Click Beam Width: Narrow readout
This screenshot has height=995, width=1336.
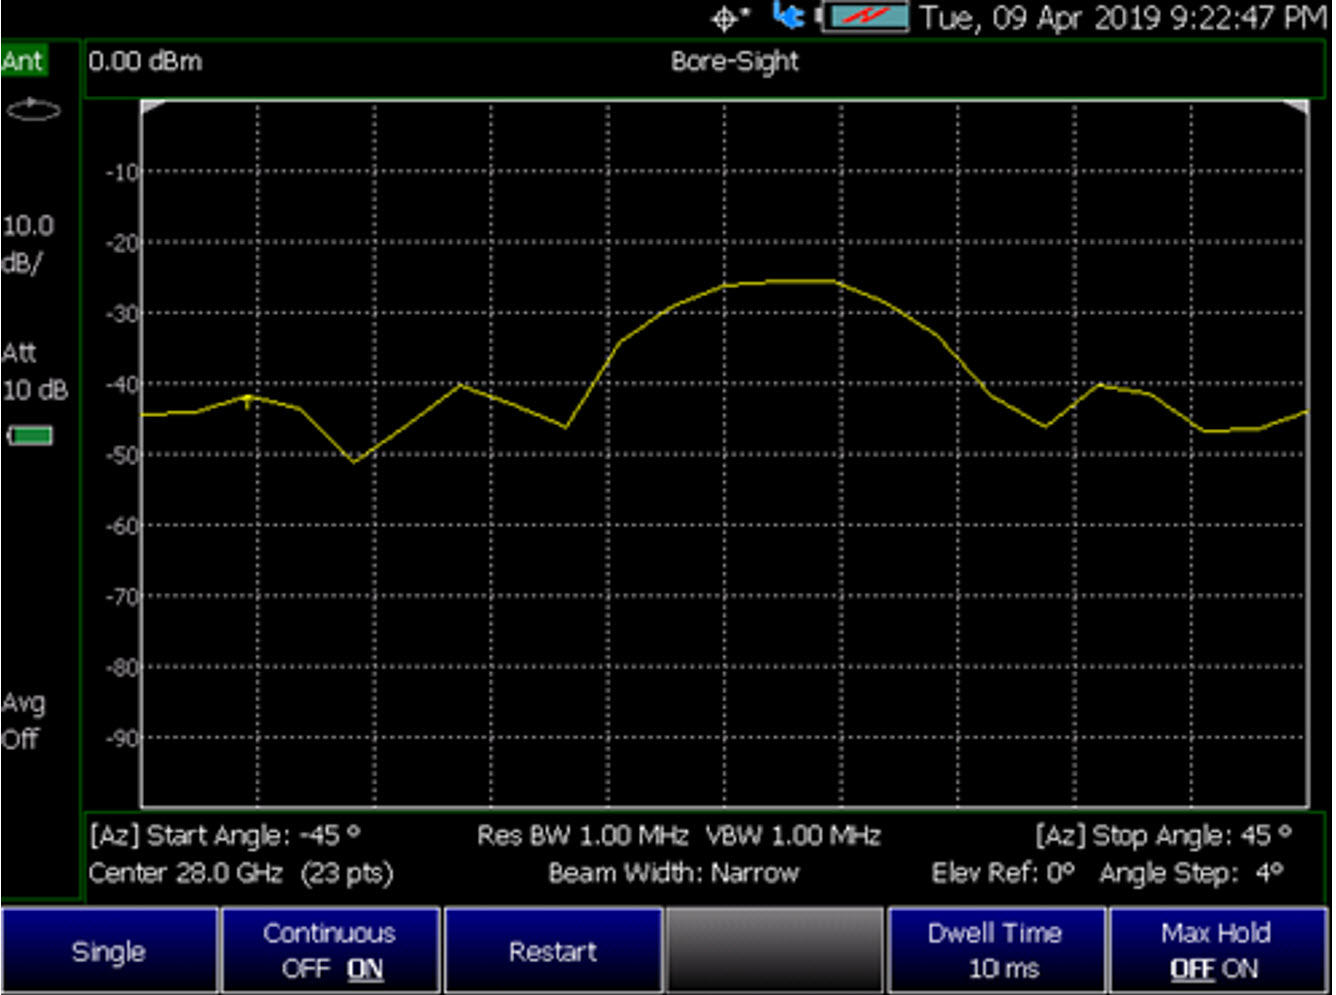pyautogui.click(x=674, y=873)
